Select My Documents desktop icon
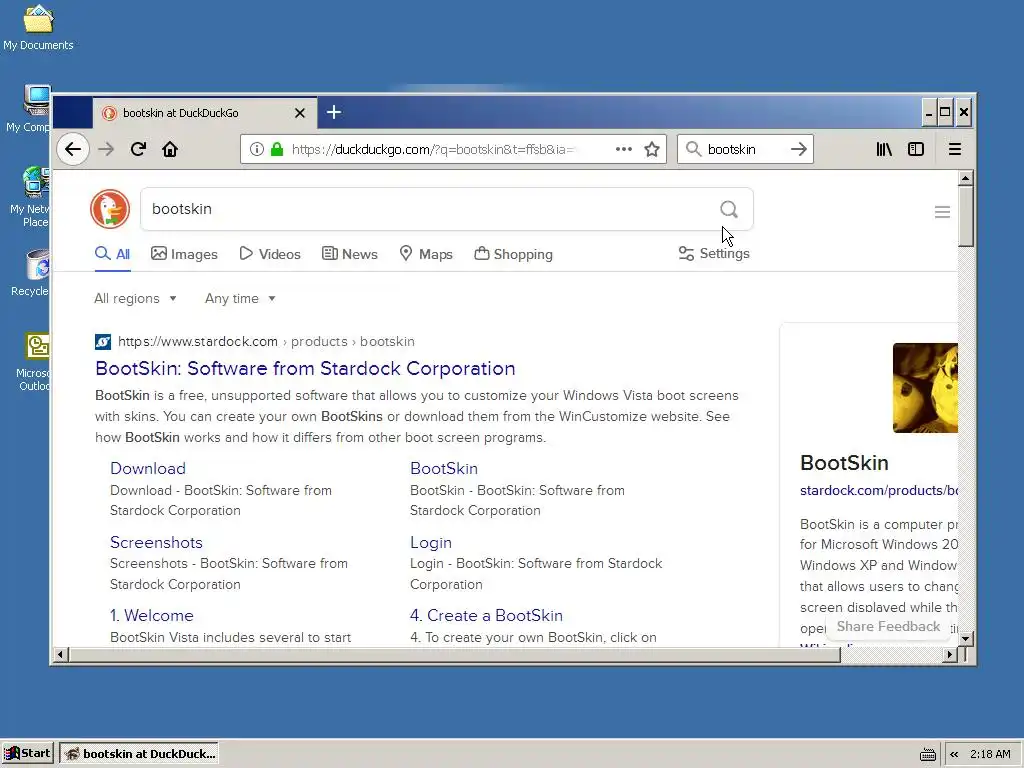The image size is (1024, 768). [x=38, y=28]
